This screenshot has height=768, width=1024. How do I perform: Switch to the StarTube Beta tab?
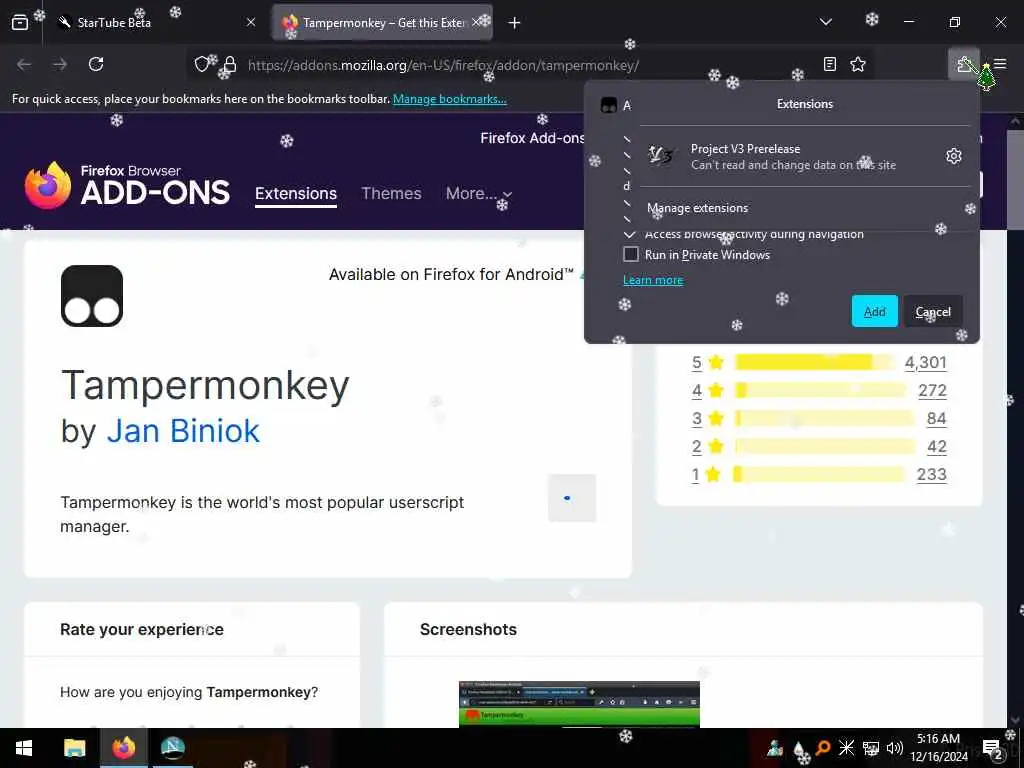tap(154, 22)
